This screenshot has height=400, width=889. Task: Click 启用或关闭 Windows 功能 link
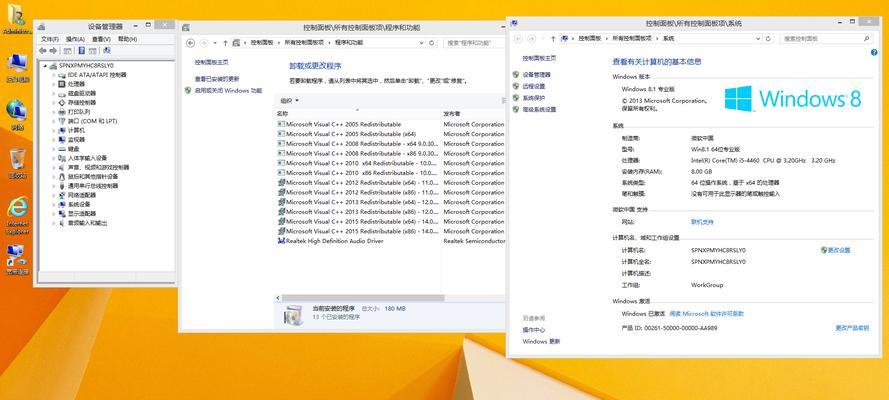click(x=228, y=90)
